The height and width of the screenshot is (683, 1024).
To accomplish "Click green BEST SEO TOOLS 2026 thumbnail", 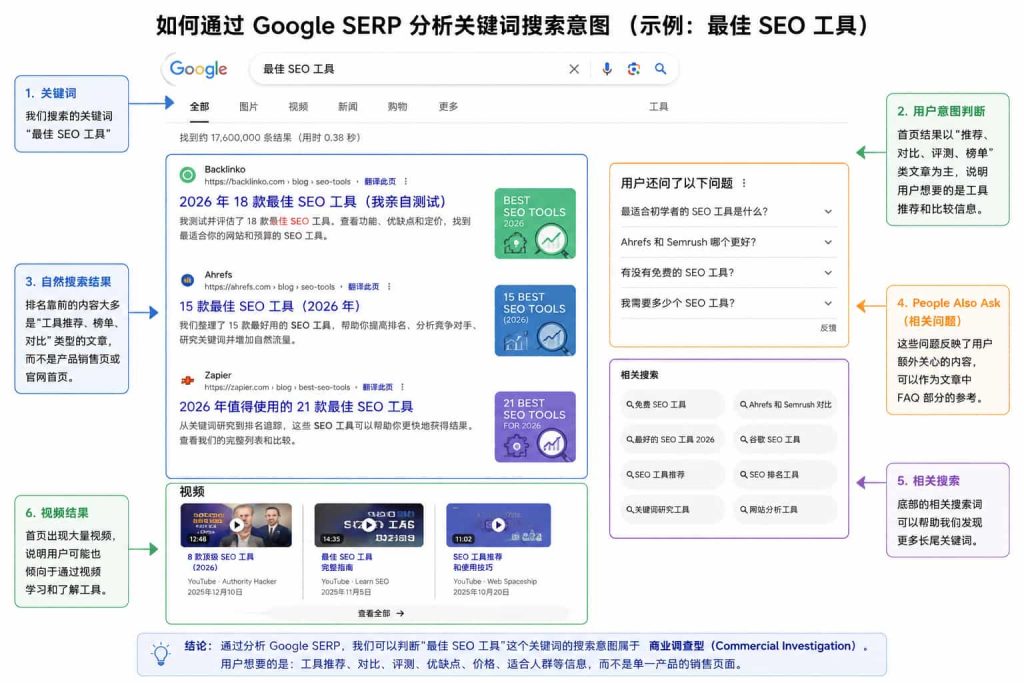I will pos(536,223).
